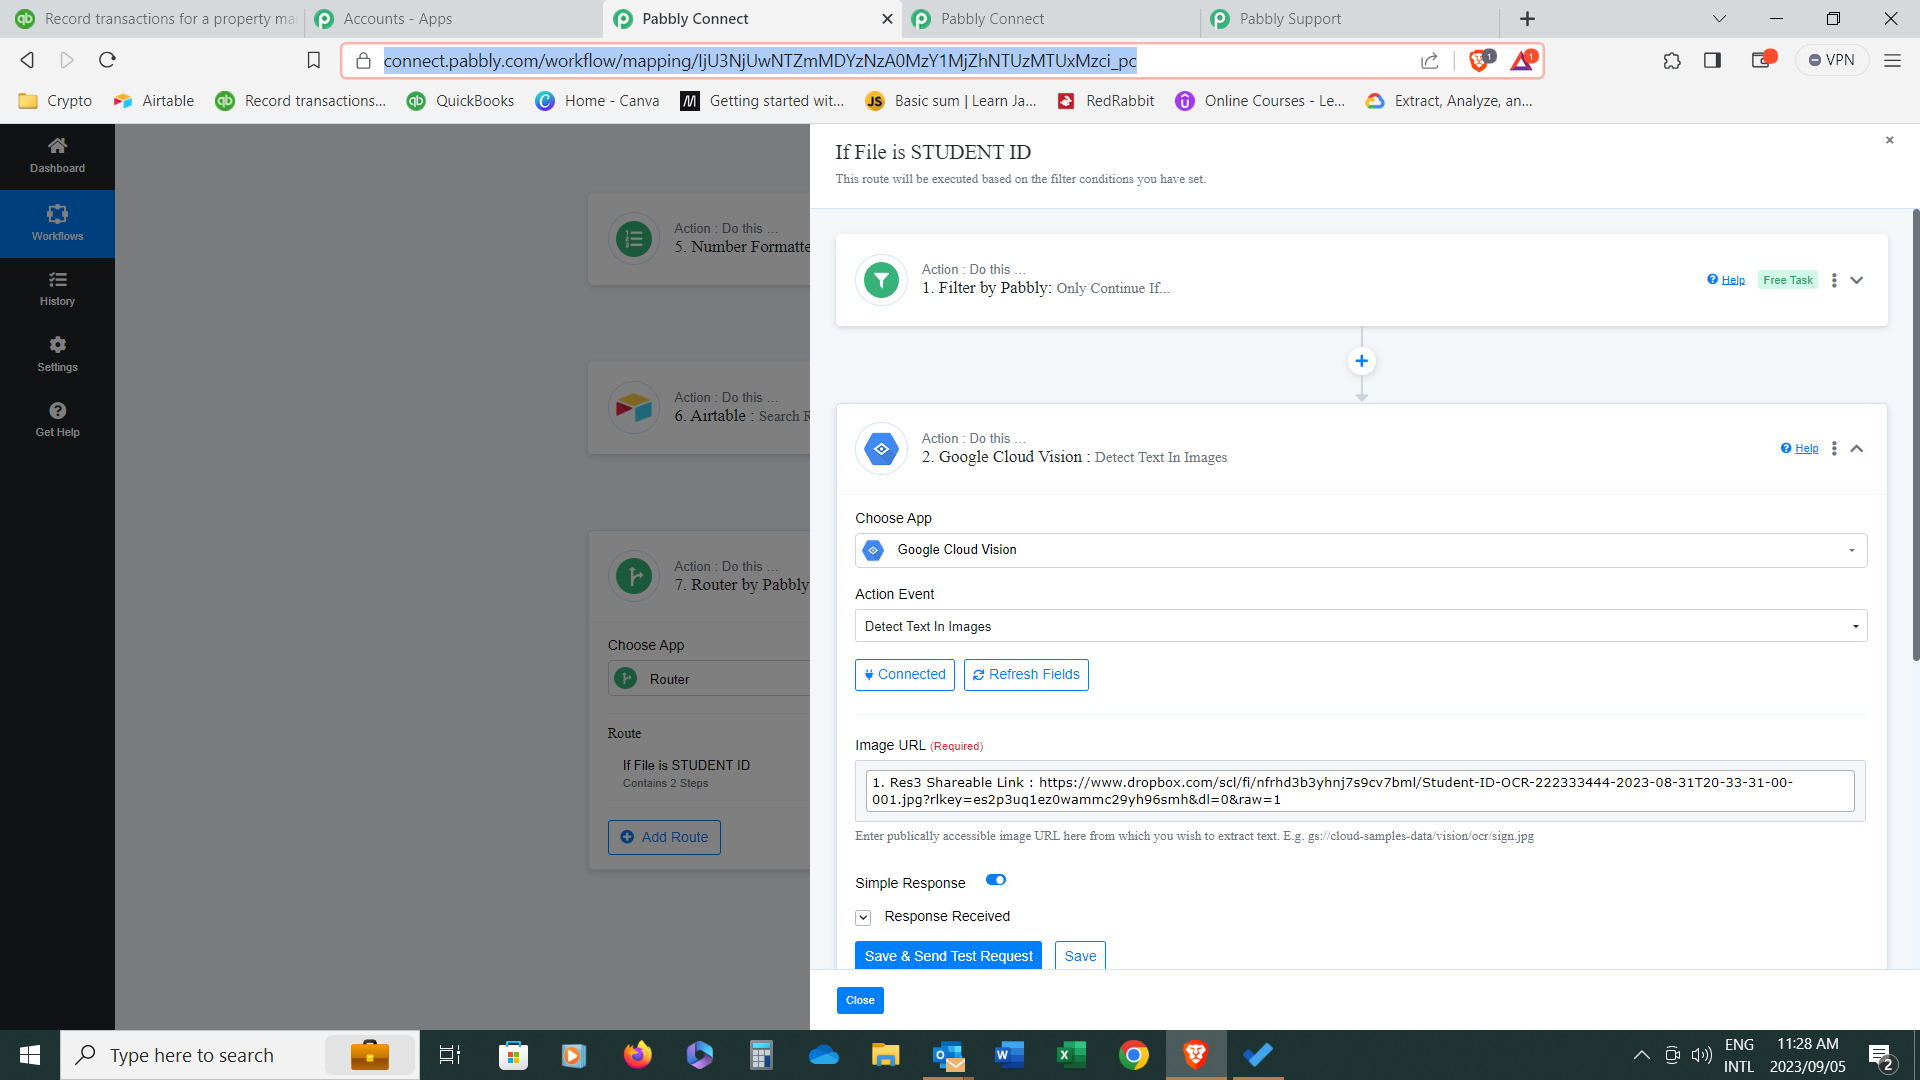Click the Save button
1920x1080 pixels.
click(1080, 956)
